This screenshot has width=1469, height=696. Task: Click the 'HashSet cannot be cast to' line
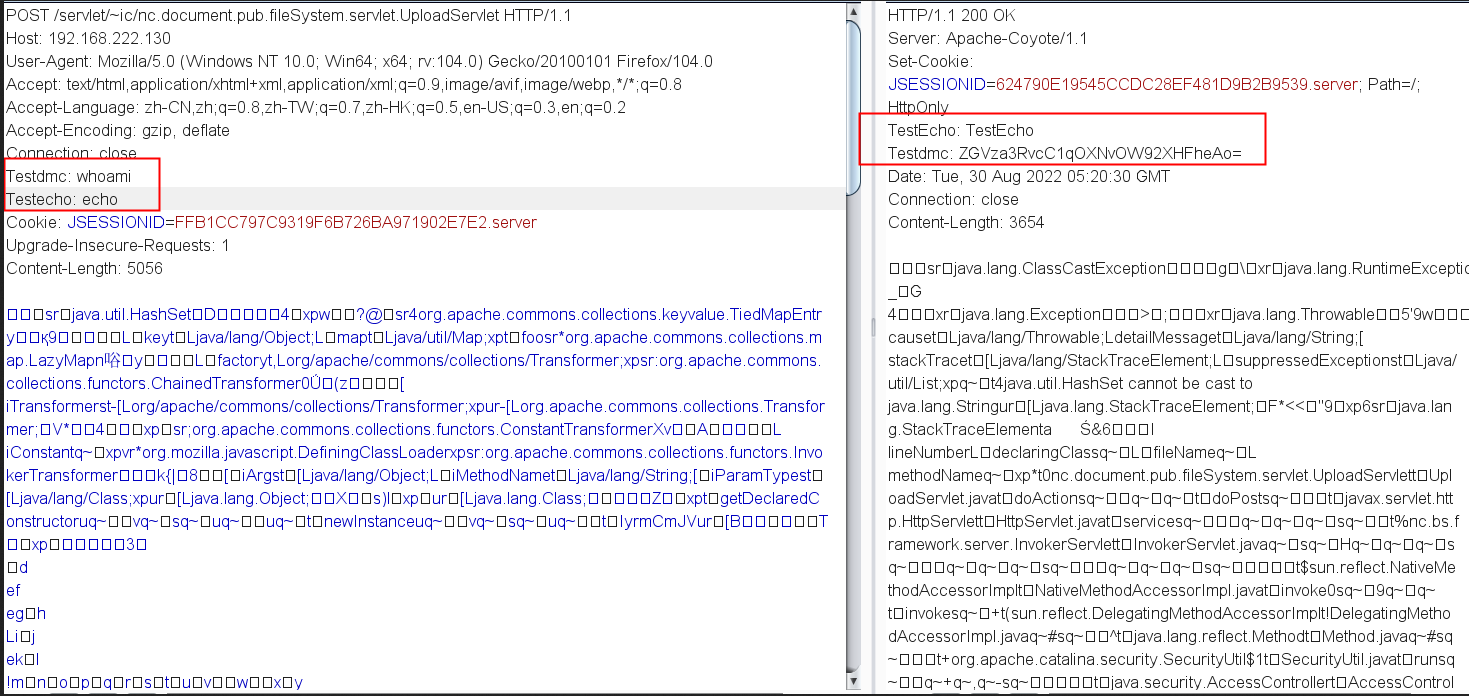[x=1070, y=383]
